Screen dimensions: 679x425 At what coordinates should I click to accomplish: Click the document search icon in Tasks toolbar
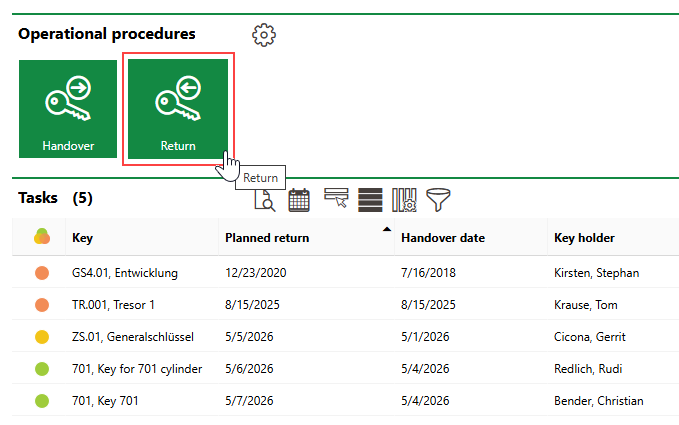tap(265, 200)
